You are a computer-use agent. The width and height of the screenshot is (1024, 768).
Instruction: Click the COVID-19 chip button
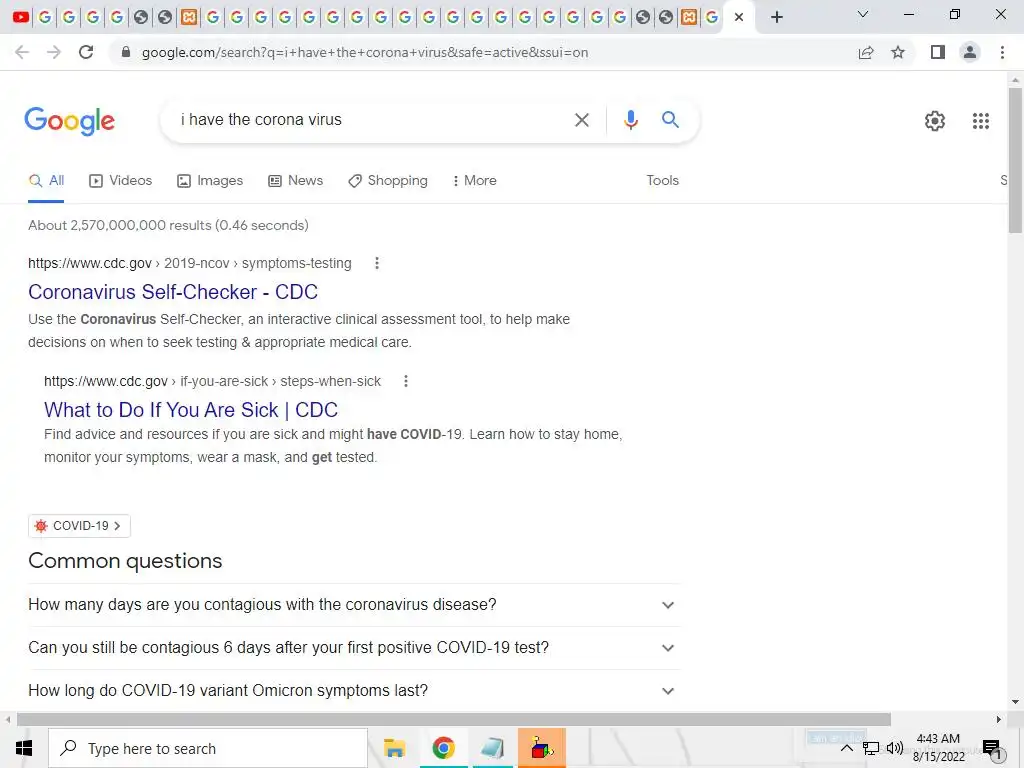tap(79, 526)
